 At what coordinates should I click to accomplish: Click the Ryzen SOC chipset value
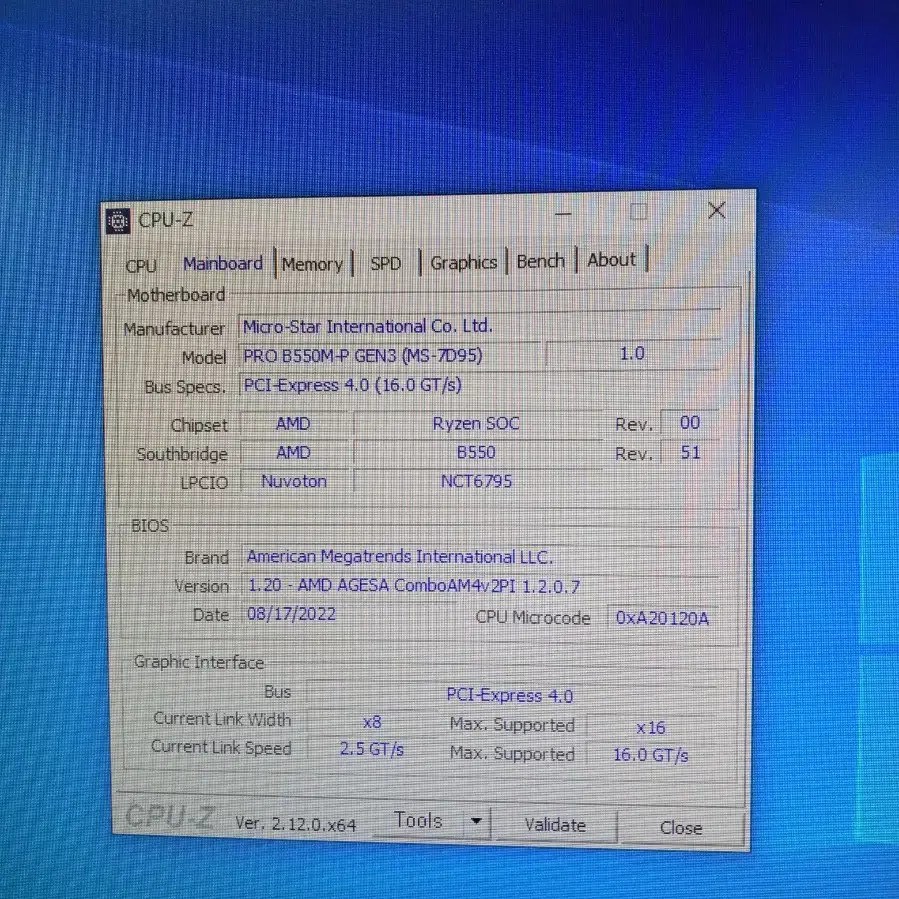click(x=476, y=424)
